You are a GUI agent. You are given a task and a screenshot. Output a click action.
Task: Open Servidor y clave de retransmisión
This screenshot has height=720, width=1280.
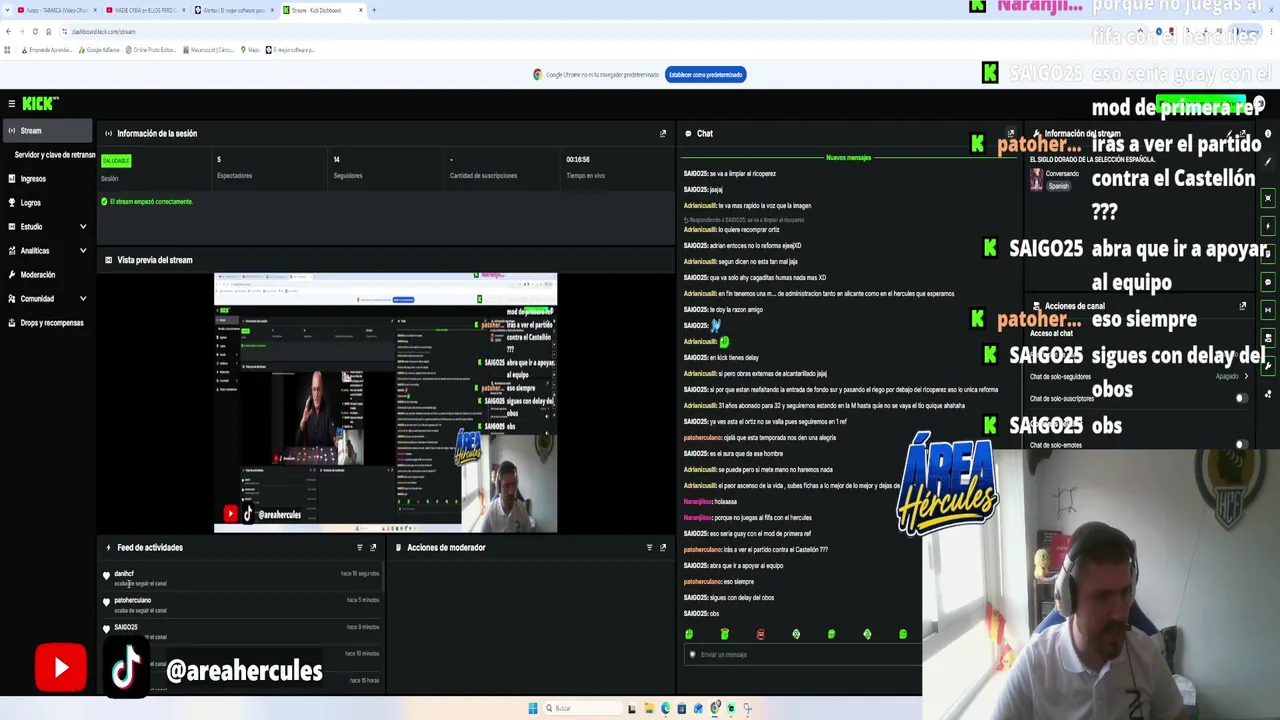54,155
